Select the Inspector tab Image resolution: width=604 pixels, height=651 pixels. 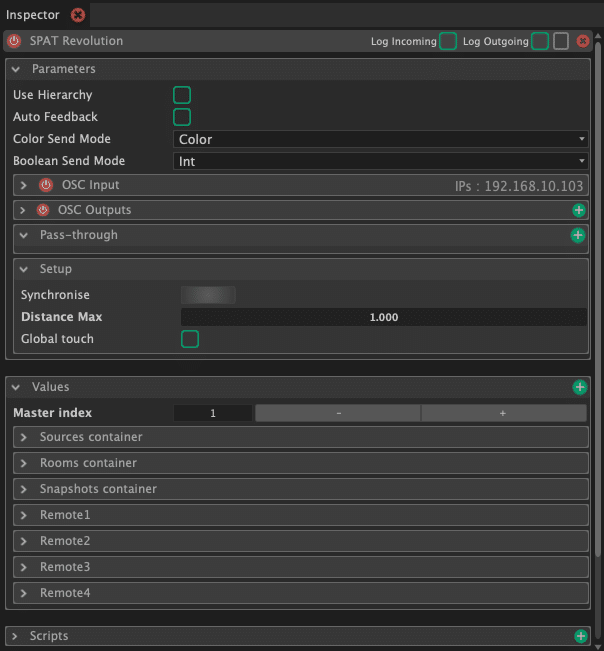33,15
